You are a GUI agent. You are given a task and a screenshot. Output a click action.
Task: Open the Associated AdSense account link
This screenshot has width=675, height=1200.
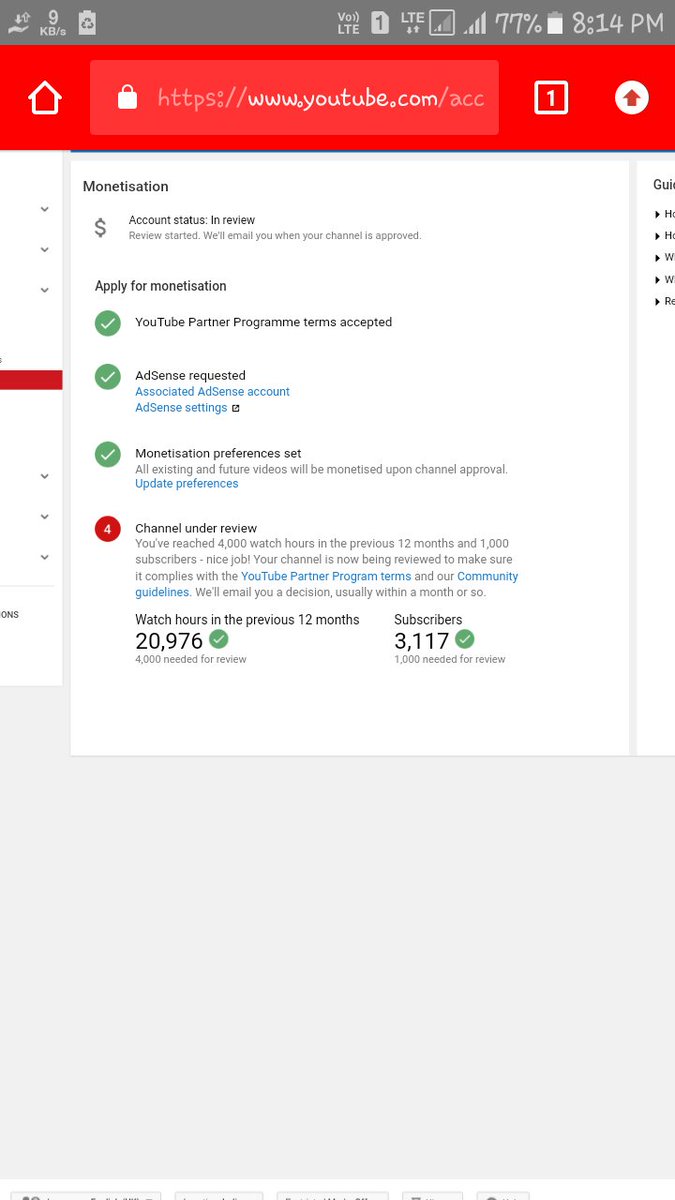[x=212, y=392]
